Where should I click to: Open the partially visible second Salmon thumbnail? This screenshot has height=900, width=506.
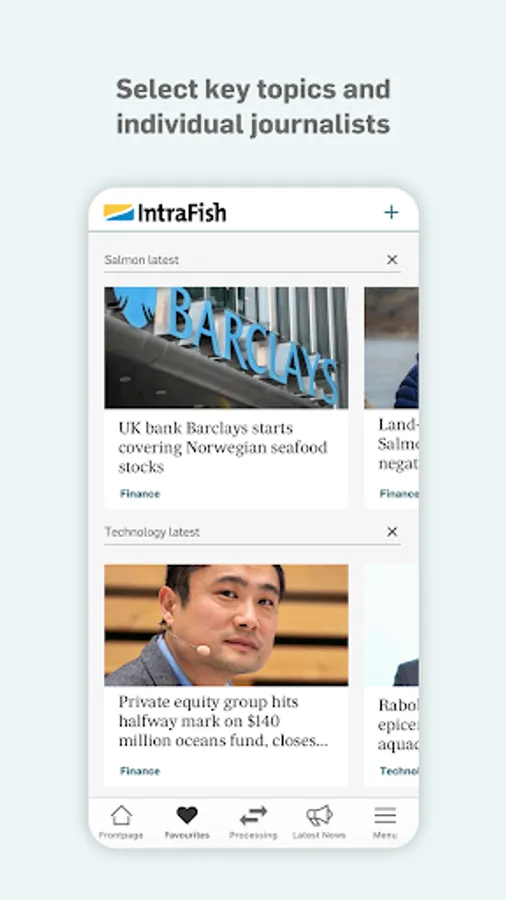pyautogui.click(x=391, y=348)
